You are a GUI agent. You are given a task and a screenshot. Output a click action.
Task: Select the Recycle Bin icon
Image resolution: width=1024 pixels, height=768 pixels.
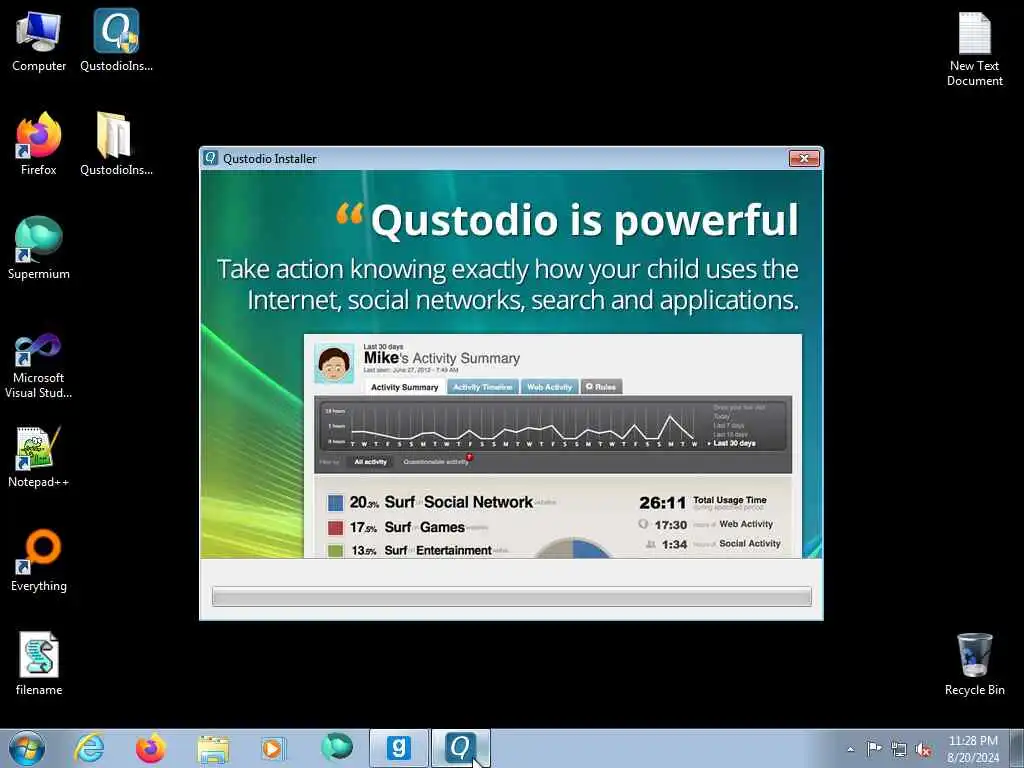974,664
